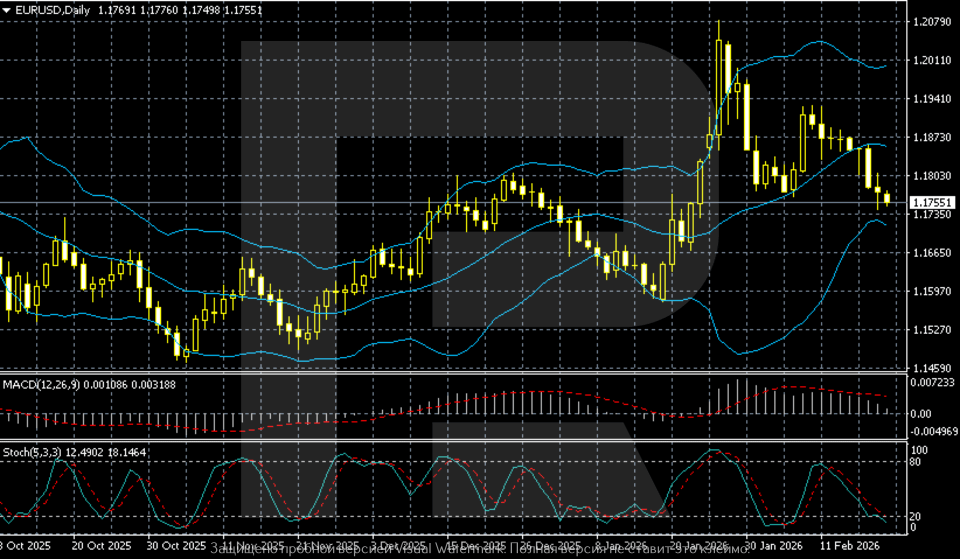960x559 pixels.
Task: Click the 1.14590 price scale label
Action: 931,368
